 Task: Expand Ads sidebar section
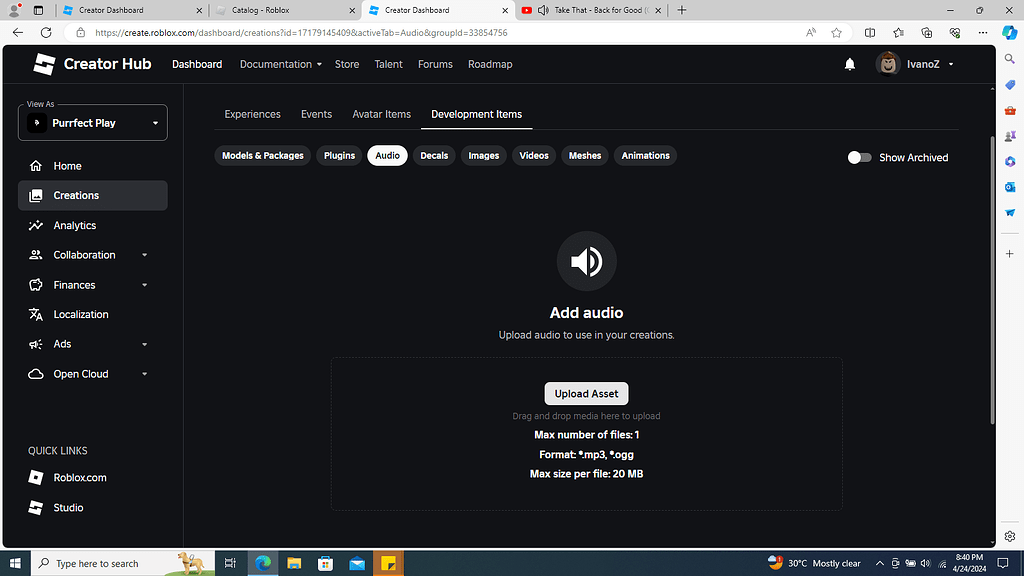point(144,344)
